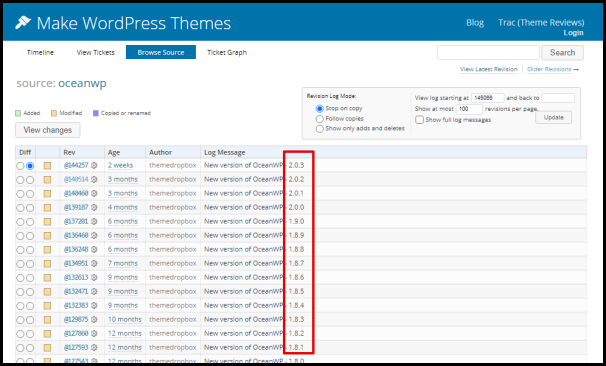
Task: Select the right diff radio in 2.0.2 row
Action: click(x=30, y=180)
